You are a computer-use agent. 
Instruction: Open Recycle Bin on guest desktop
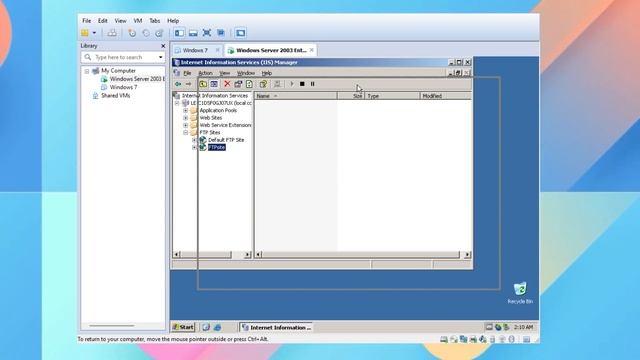[x=520, y=293]
